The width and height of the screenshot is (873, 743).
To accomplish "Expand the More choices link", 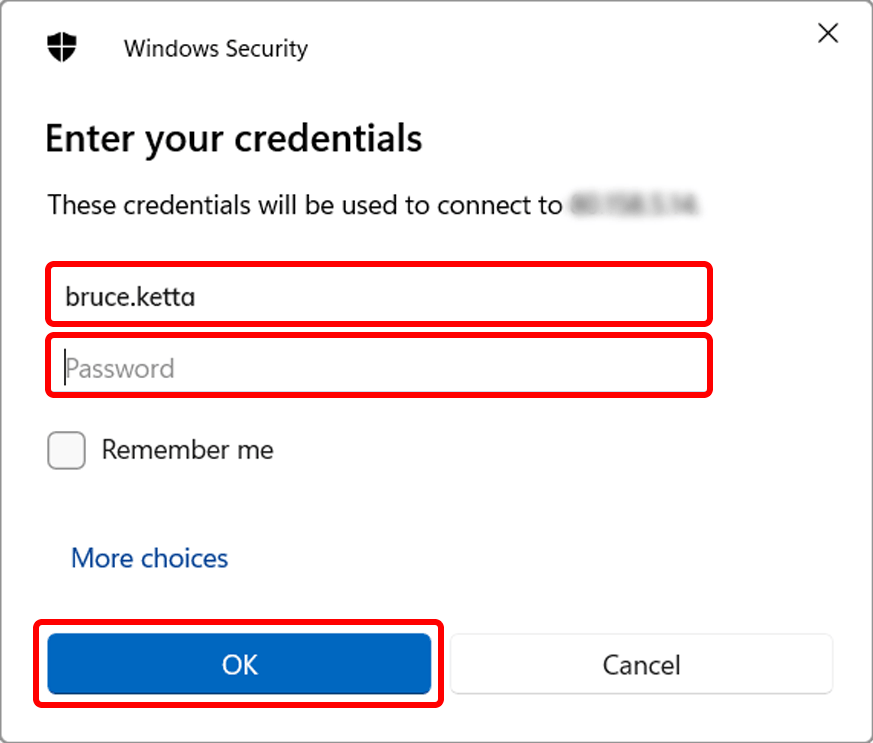I will click(149, 558).
